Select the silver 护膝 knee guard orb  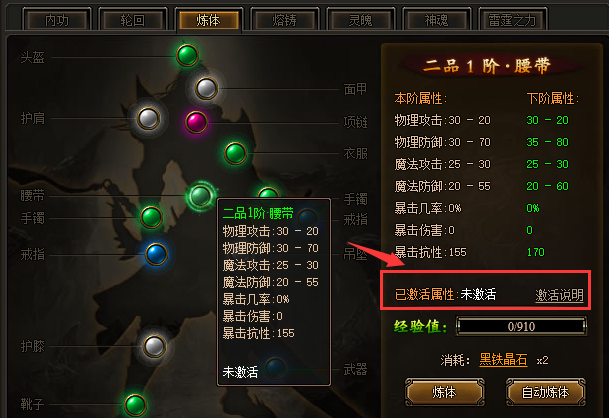(x=154, y=346)
